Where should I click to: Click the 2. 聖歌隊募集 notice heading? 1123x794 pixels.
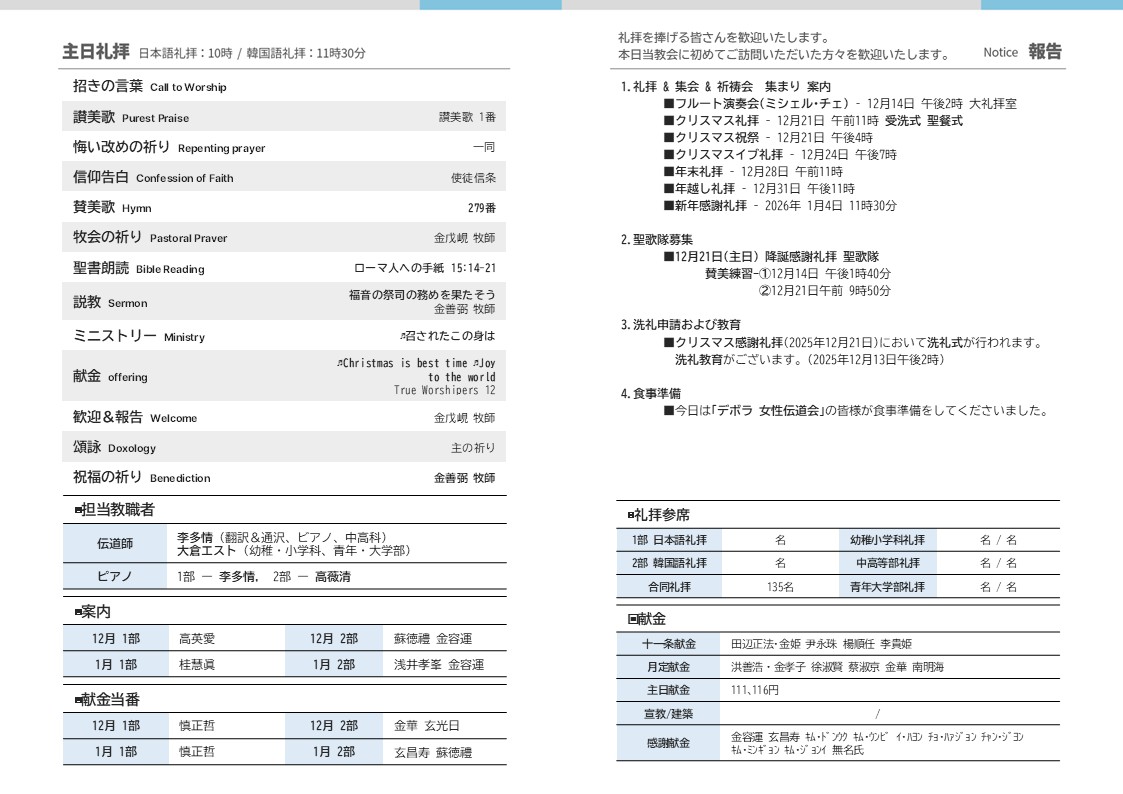tap(656, 239)
